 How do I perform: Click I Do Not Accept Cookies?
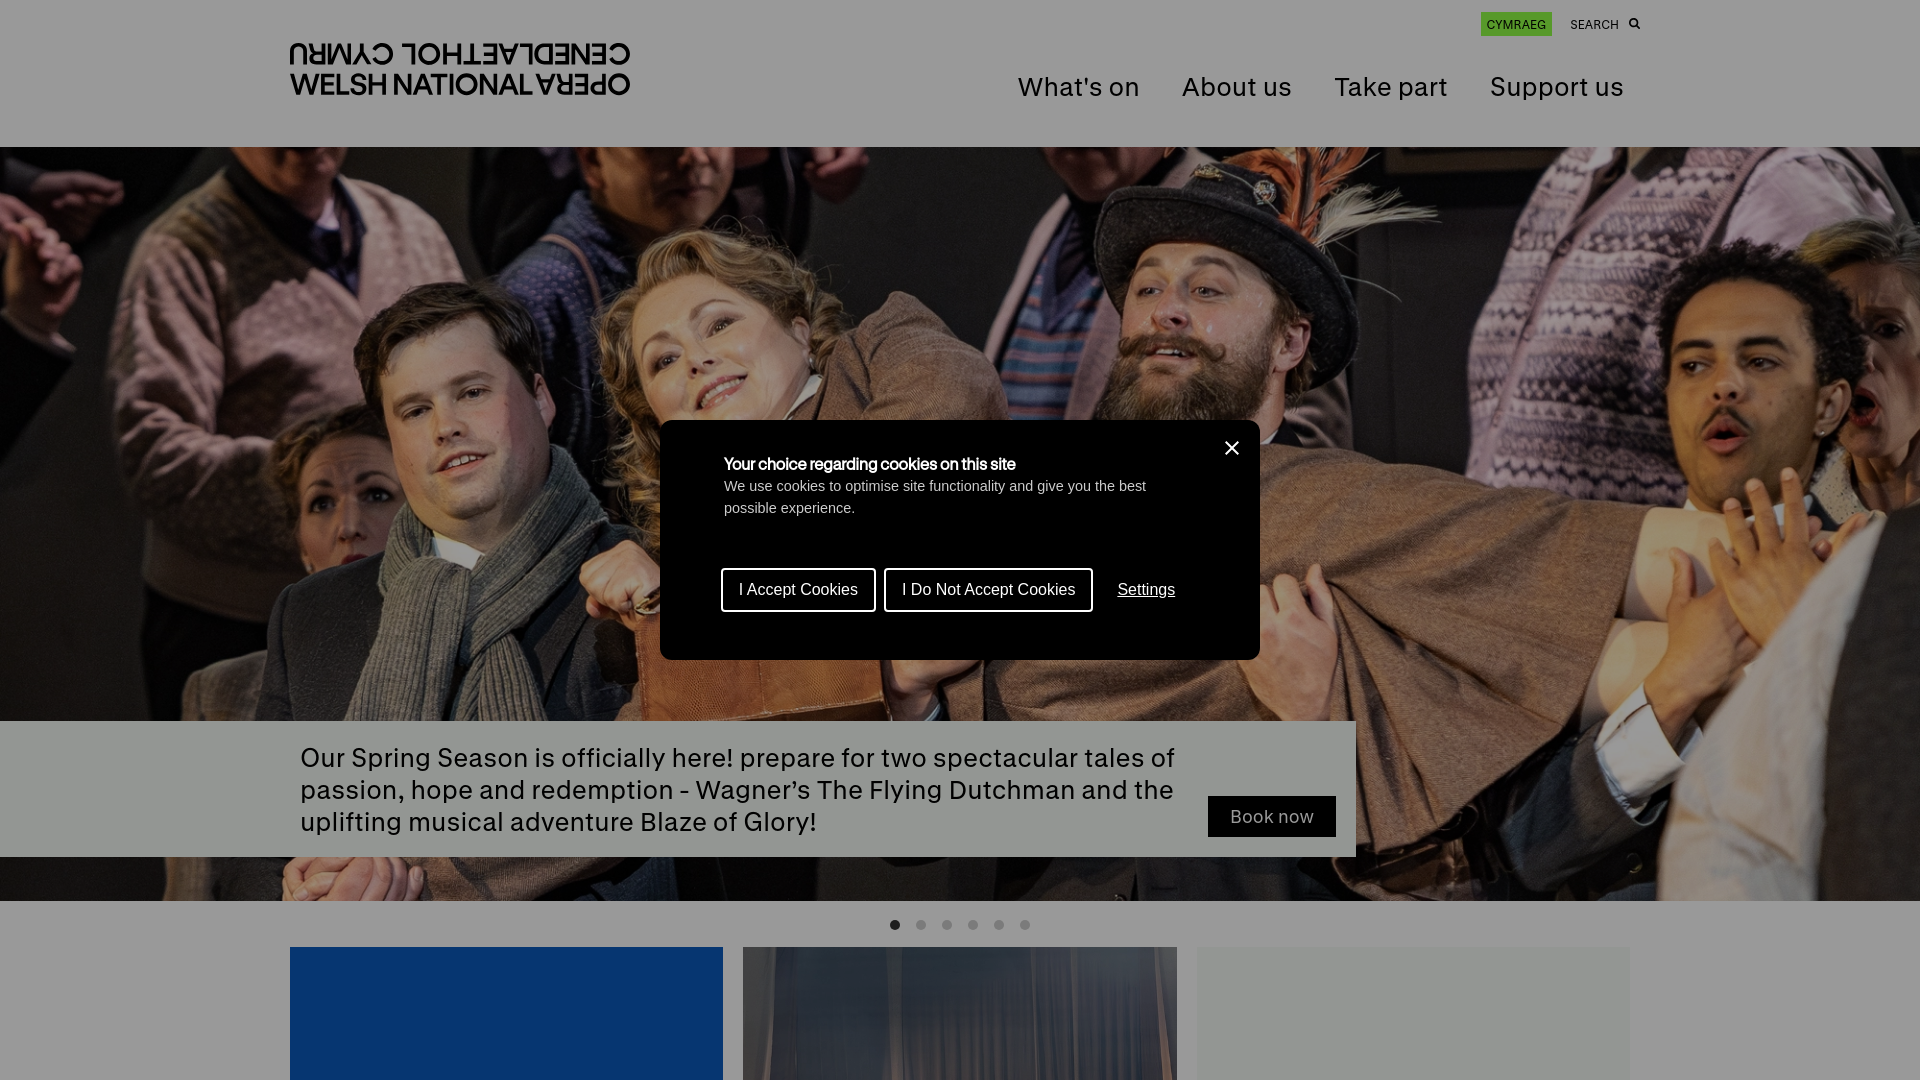(988, 590)
